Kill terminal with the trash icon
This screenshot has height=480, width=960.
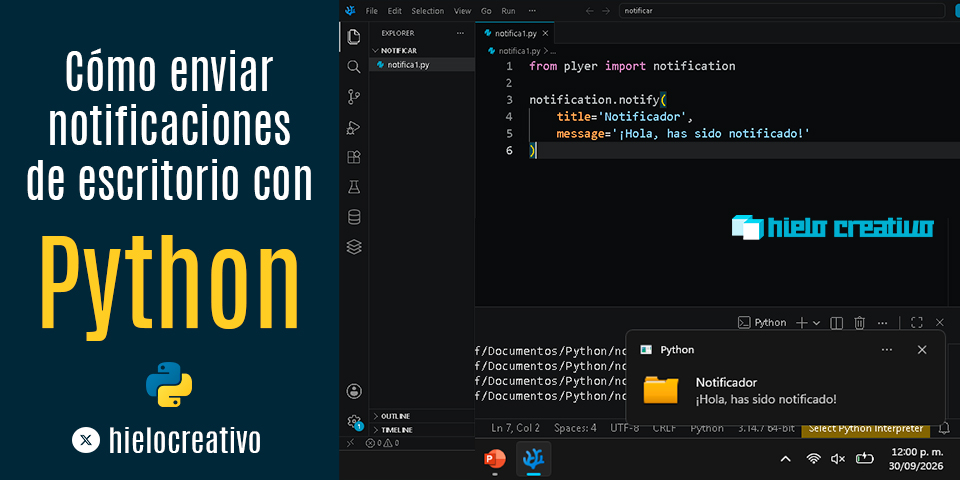[x=860, y=323]
